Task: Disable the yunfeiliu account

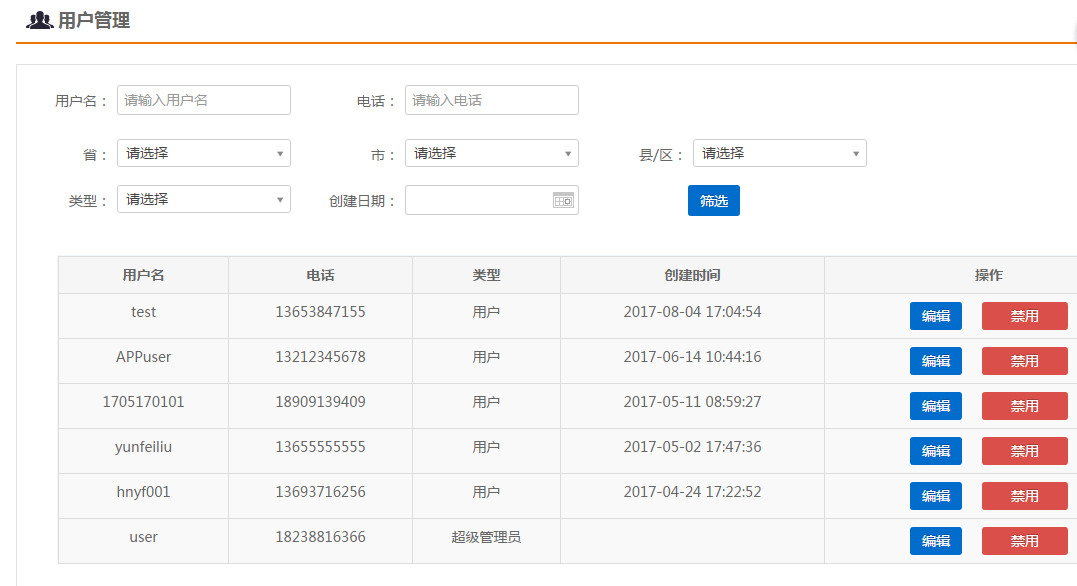Action: [1024, 450]
